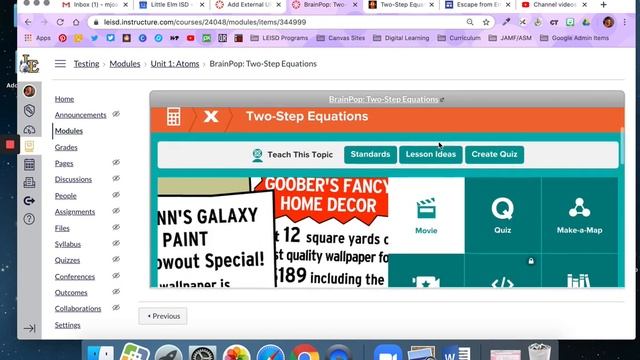
Task: Open the BrainPop Movie feature
Action: [426, 216]
